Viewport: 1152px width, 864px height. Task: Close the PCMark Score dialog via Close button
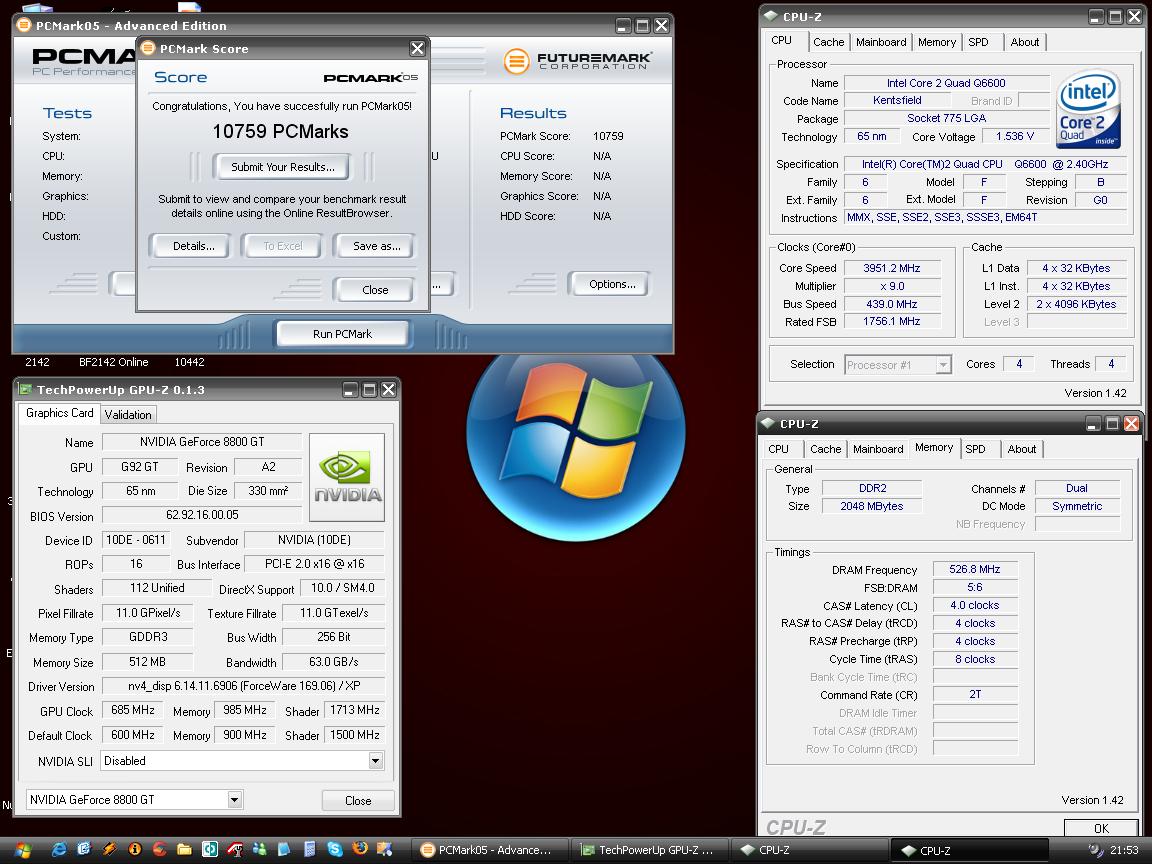coord(375,289)
